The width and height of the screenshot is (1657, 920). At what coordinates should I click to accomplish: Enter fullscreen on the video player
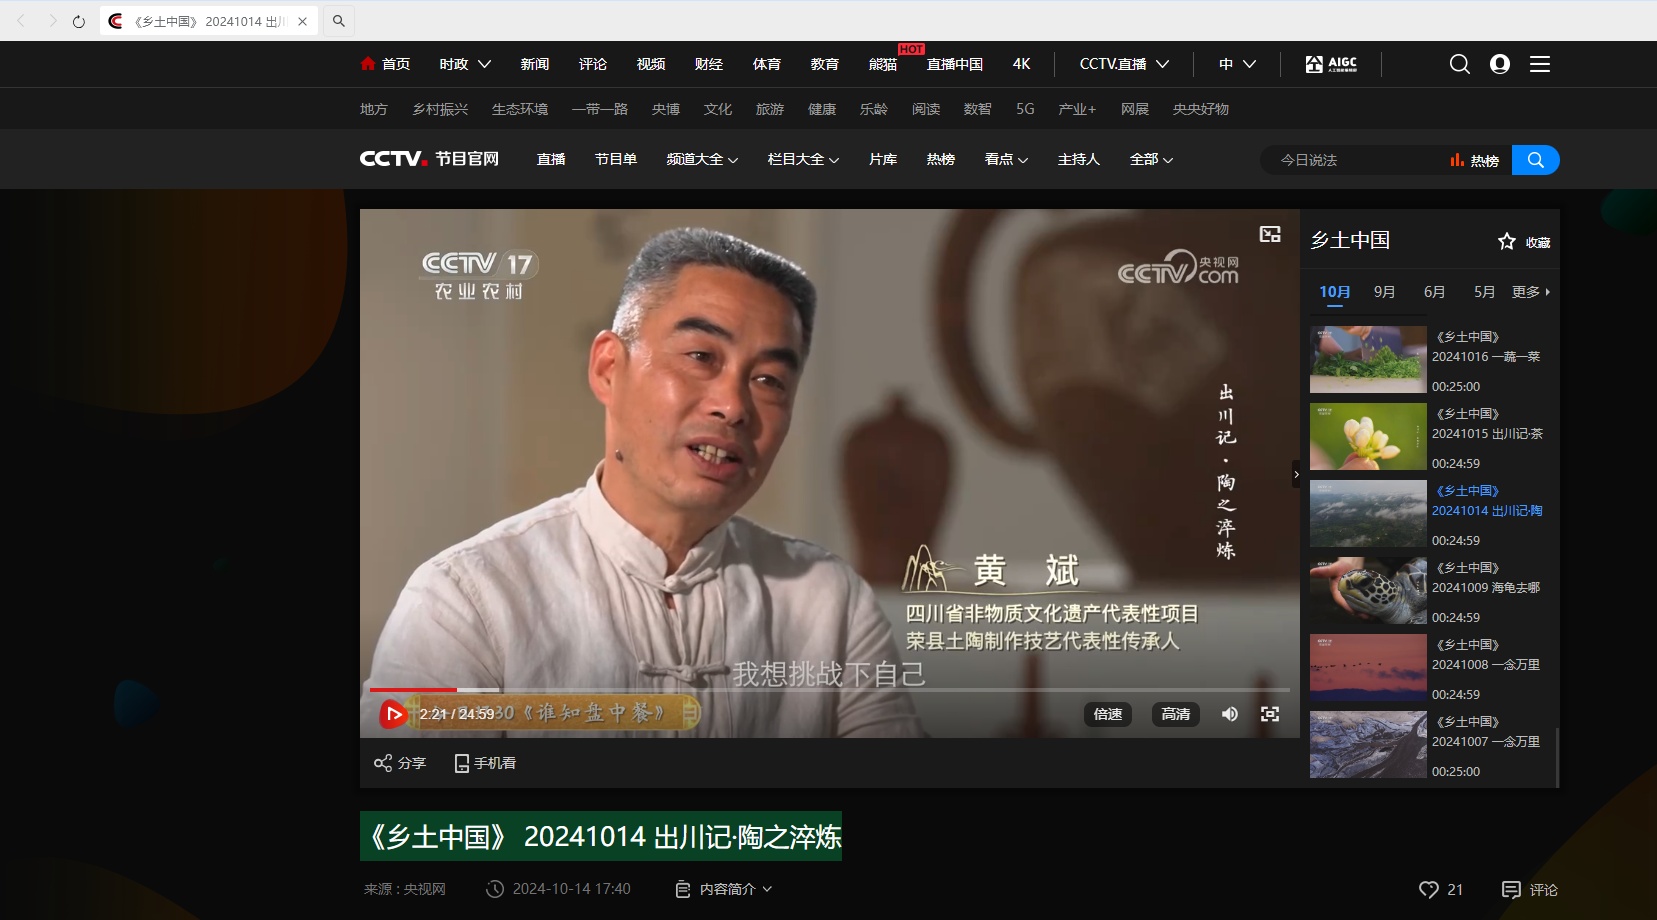coord(1269,714)
